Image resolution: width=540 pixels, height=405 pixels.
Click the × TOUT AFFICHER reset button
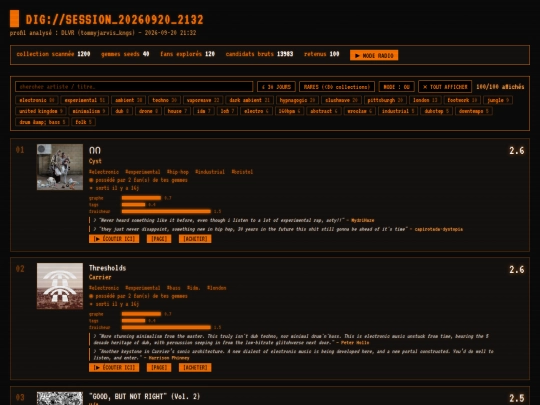pos(445,86)
